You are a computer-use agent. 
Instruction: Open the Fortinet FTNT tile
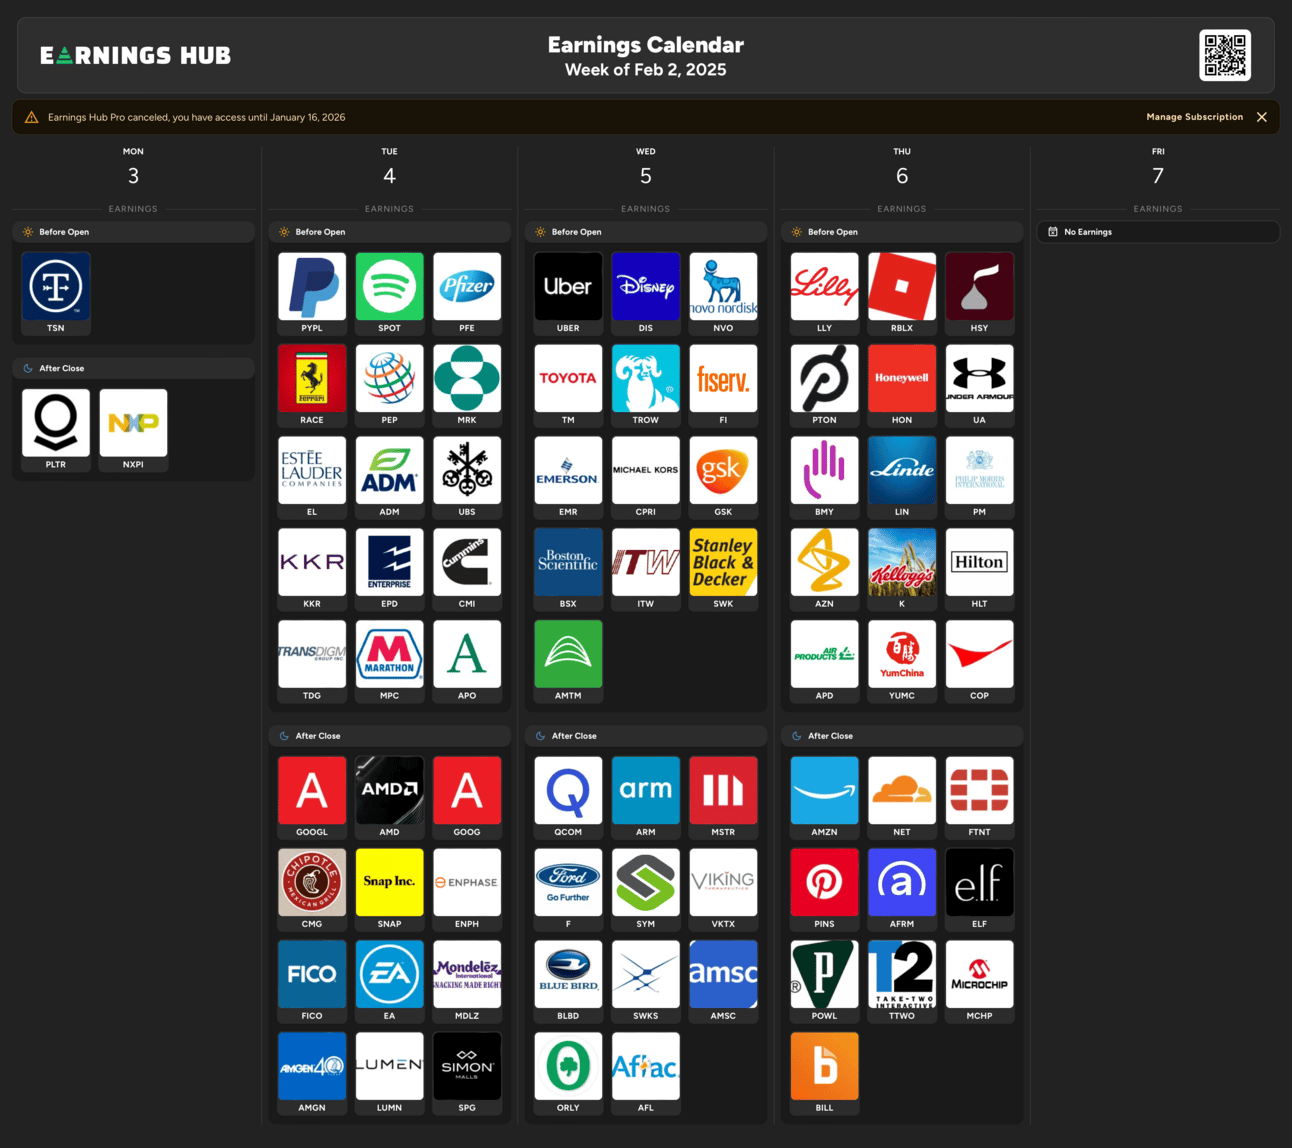(x=979, y=797)
